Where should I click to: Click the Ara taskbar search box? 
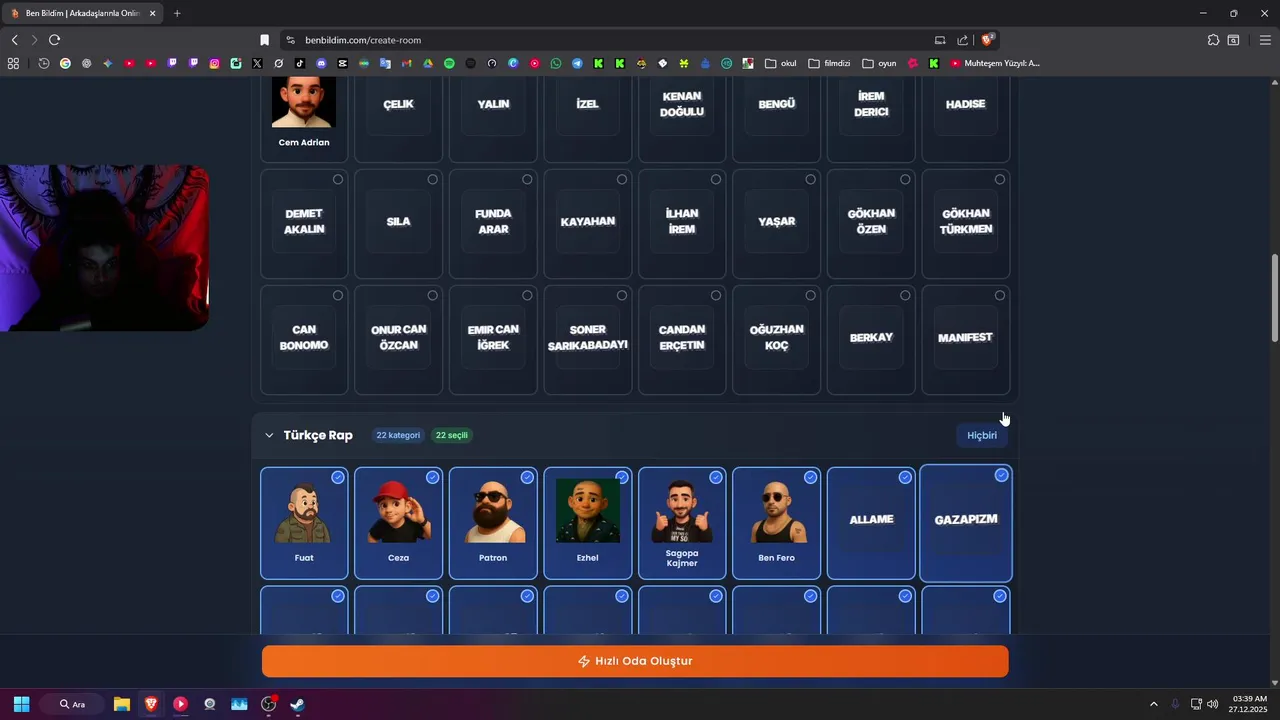coord(72,704)
